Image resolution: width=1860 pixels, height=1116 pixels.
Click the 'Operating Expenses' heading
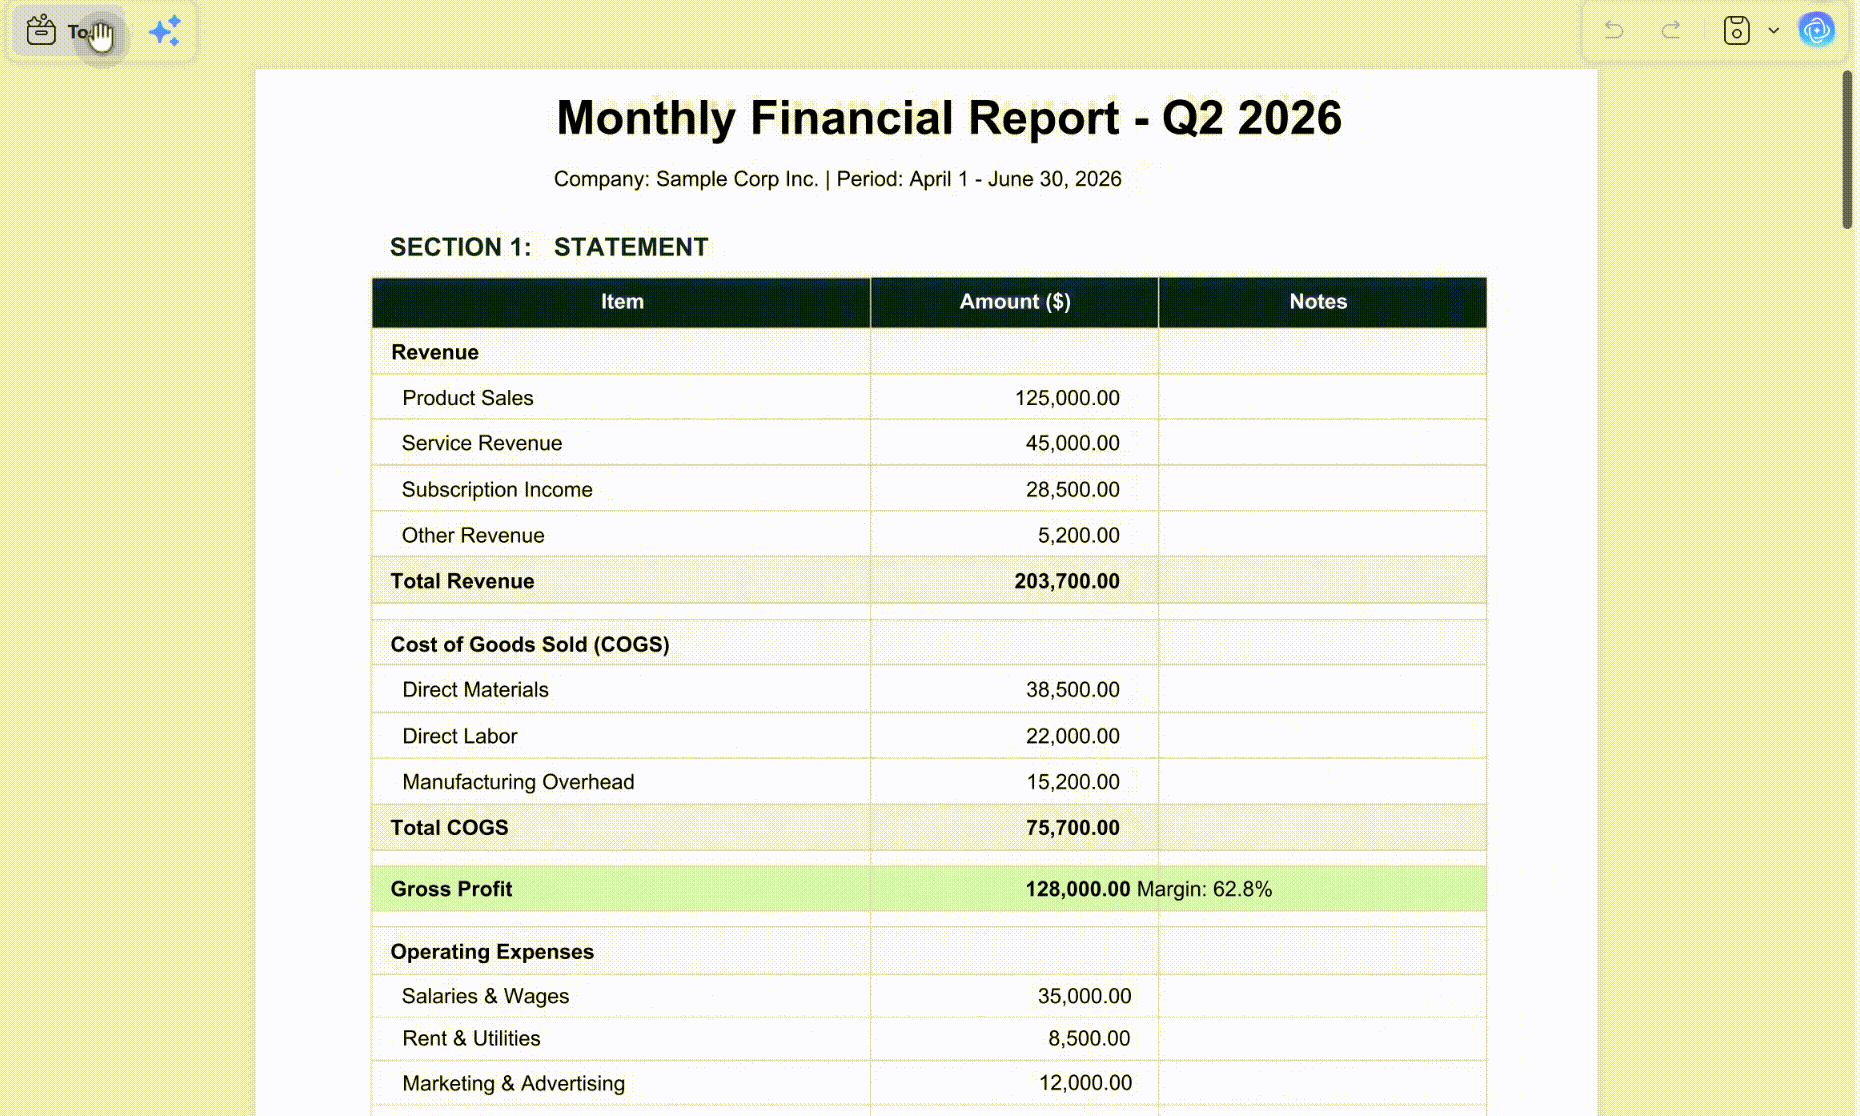[492, 952]
